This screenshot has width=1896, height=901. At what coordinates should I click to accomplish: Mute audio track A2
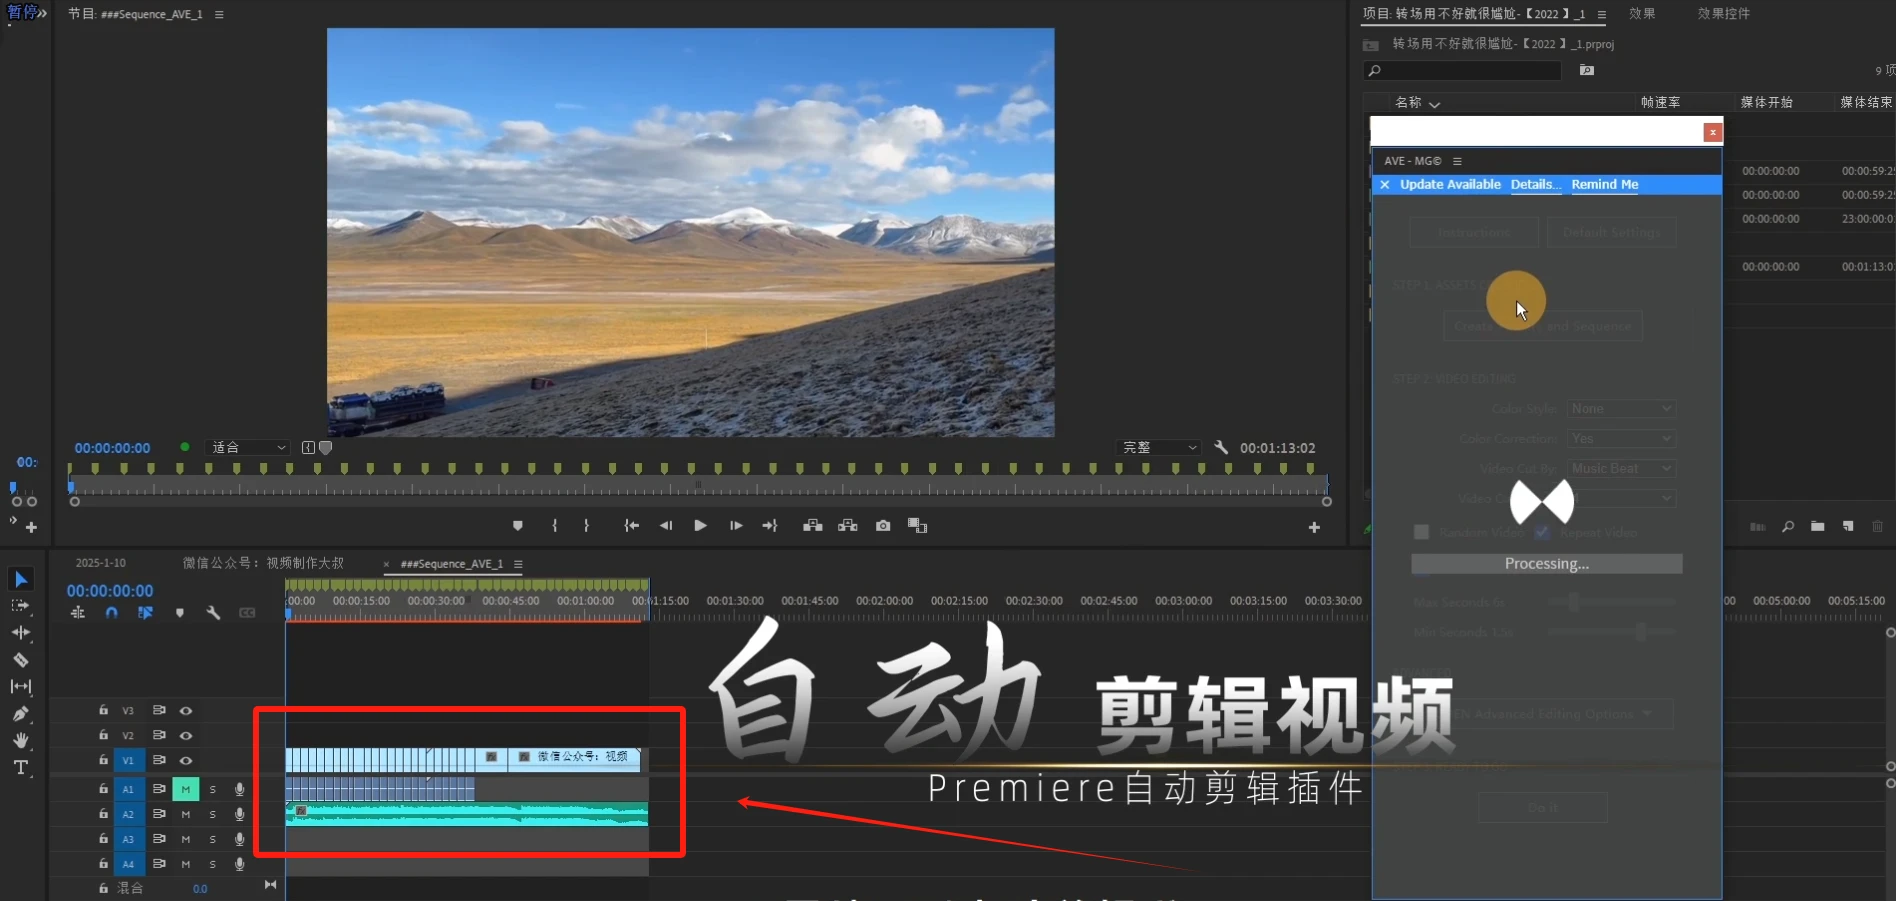click(185, 815)
